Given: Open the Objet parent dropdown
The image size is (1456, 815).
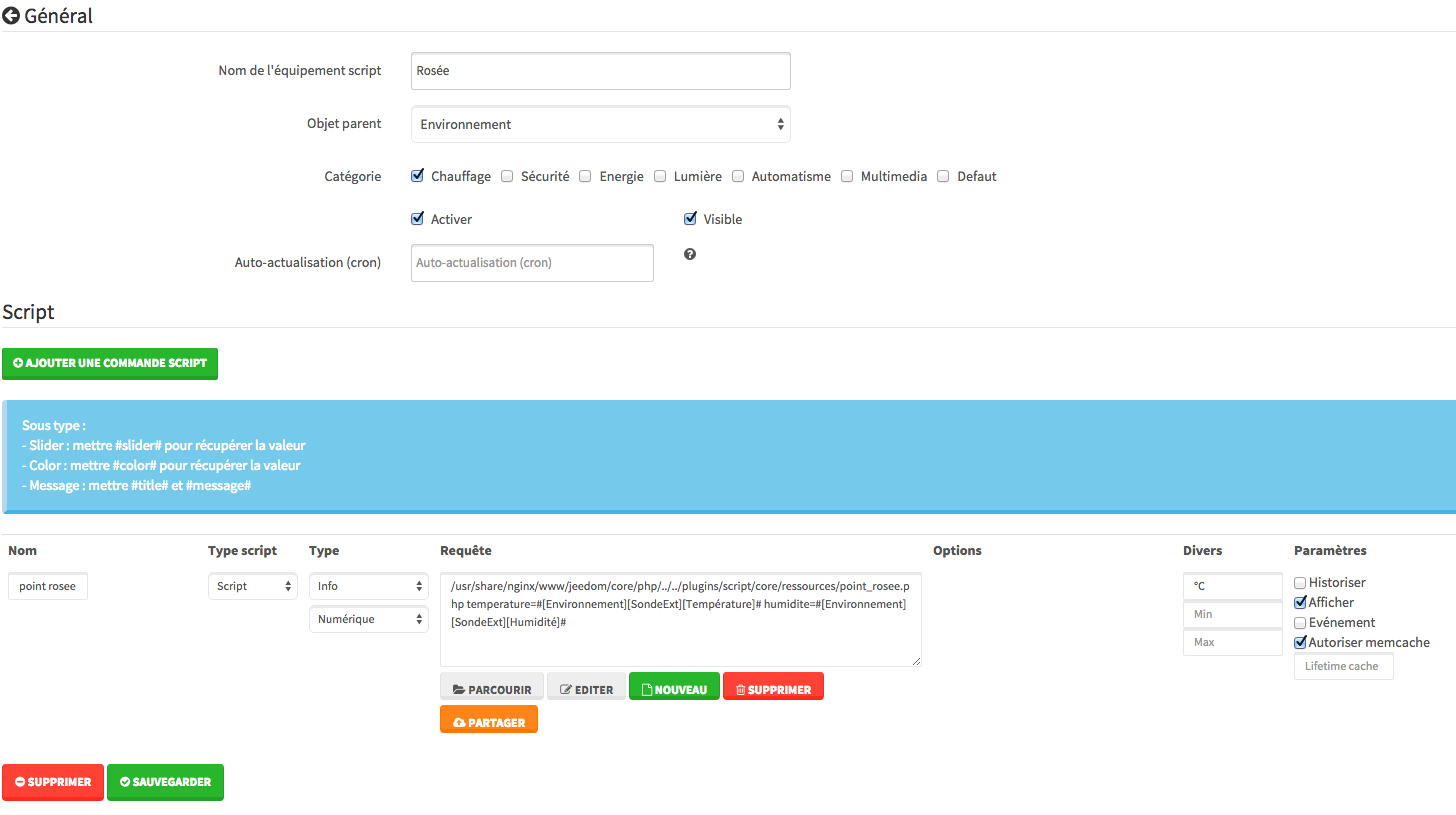Looking at the screenshot, I should coord(600,124).
